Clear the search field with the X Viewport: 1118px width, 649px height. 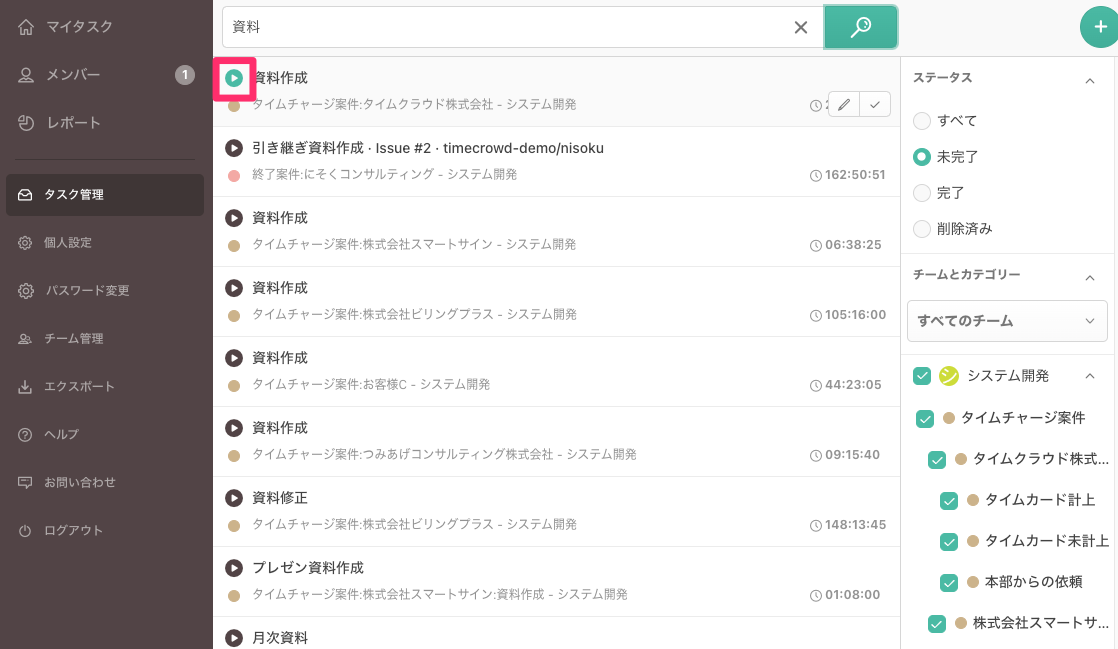800,28
